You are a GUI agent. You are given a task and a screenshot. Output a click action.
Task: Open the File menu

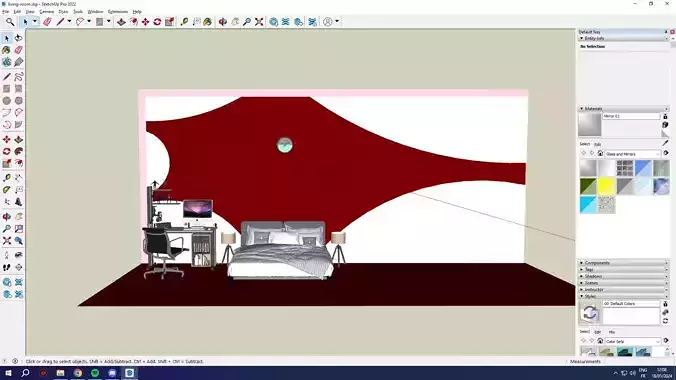[x=6, y=12]
